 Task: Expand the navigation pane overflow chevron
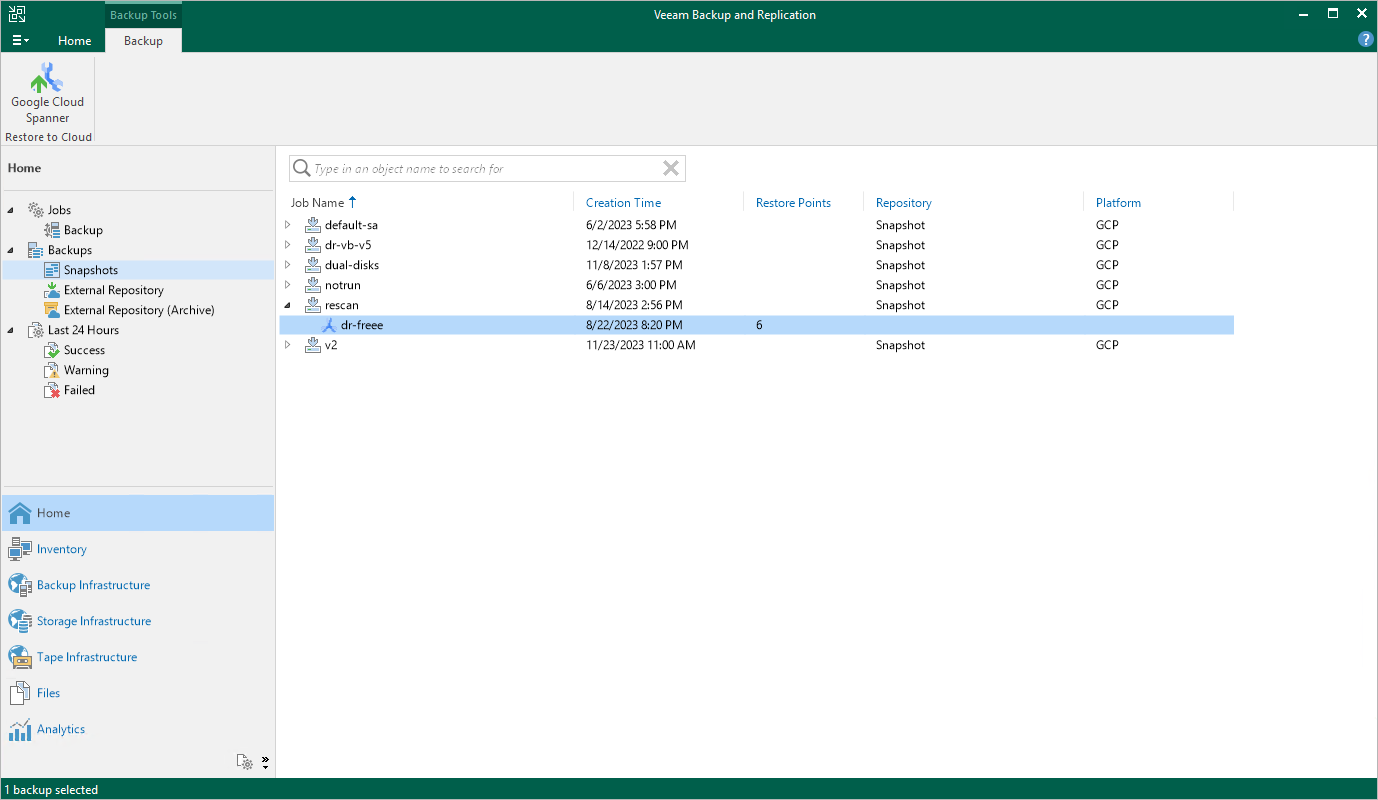click(265, 762)
